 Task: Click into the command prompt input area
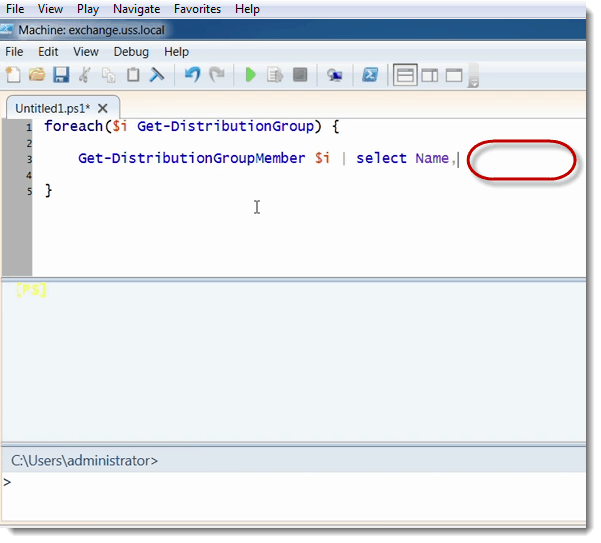coord(293,497)
